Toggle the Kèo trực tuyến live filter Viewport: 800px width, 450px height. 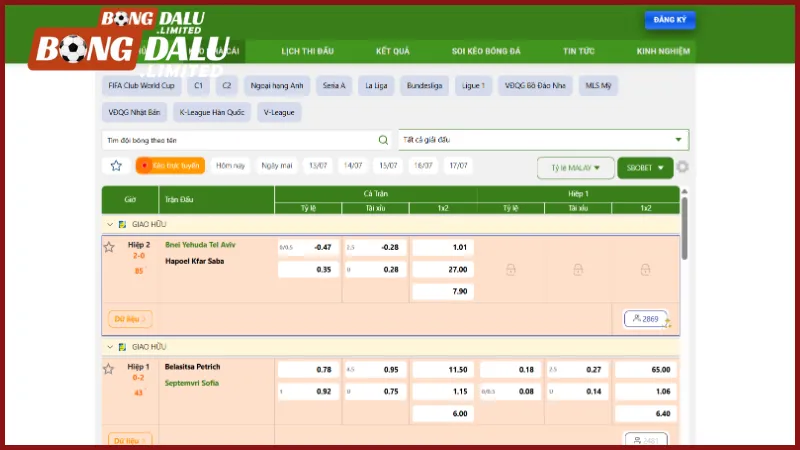(170, 165)
